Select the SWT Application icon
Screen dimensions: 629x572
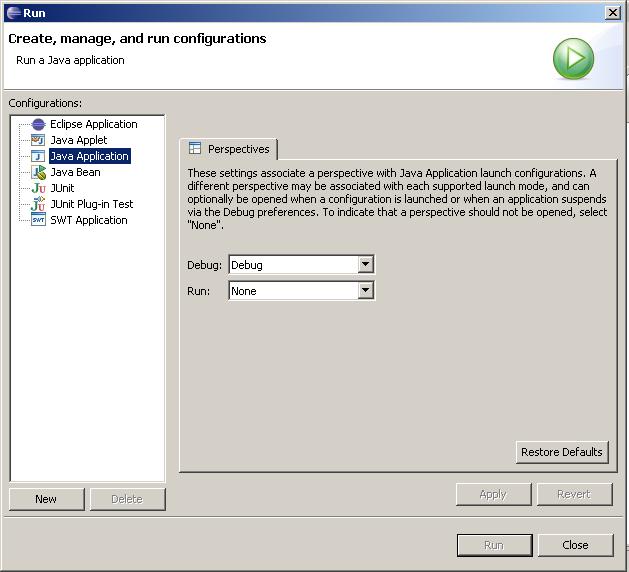coord(38,220)
